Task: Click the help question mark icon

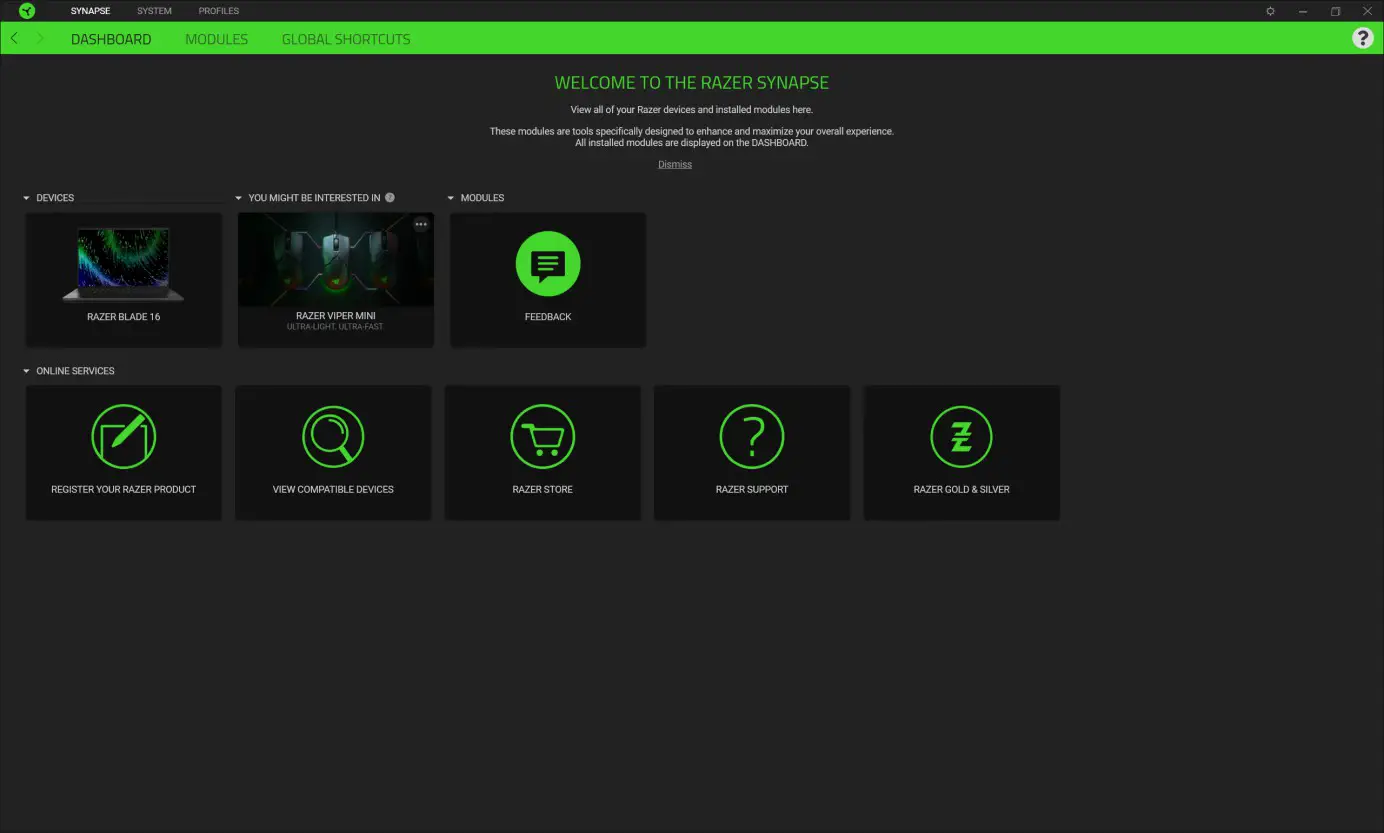Action: [x=1362, y=37]
